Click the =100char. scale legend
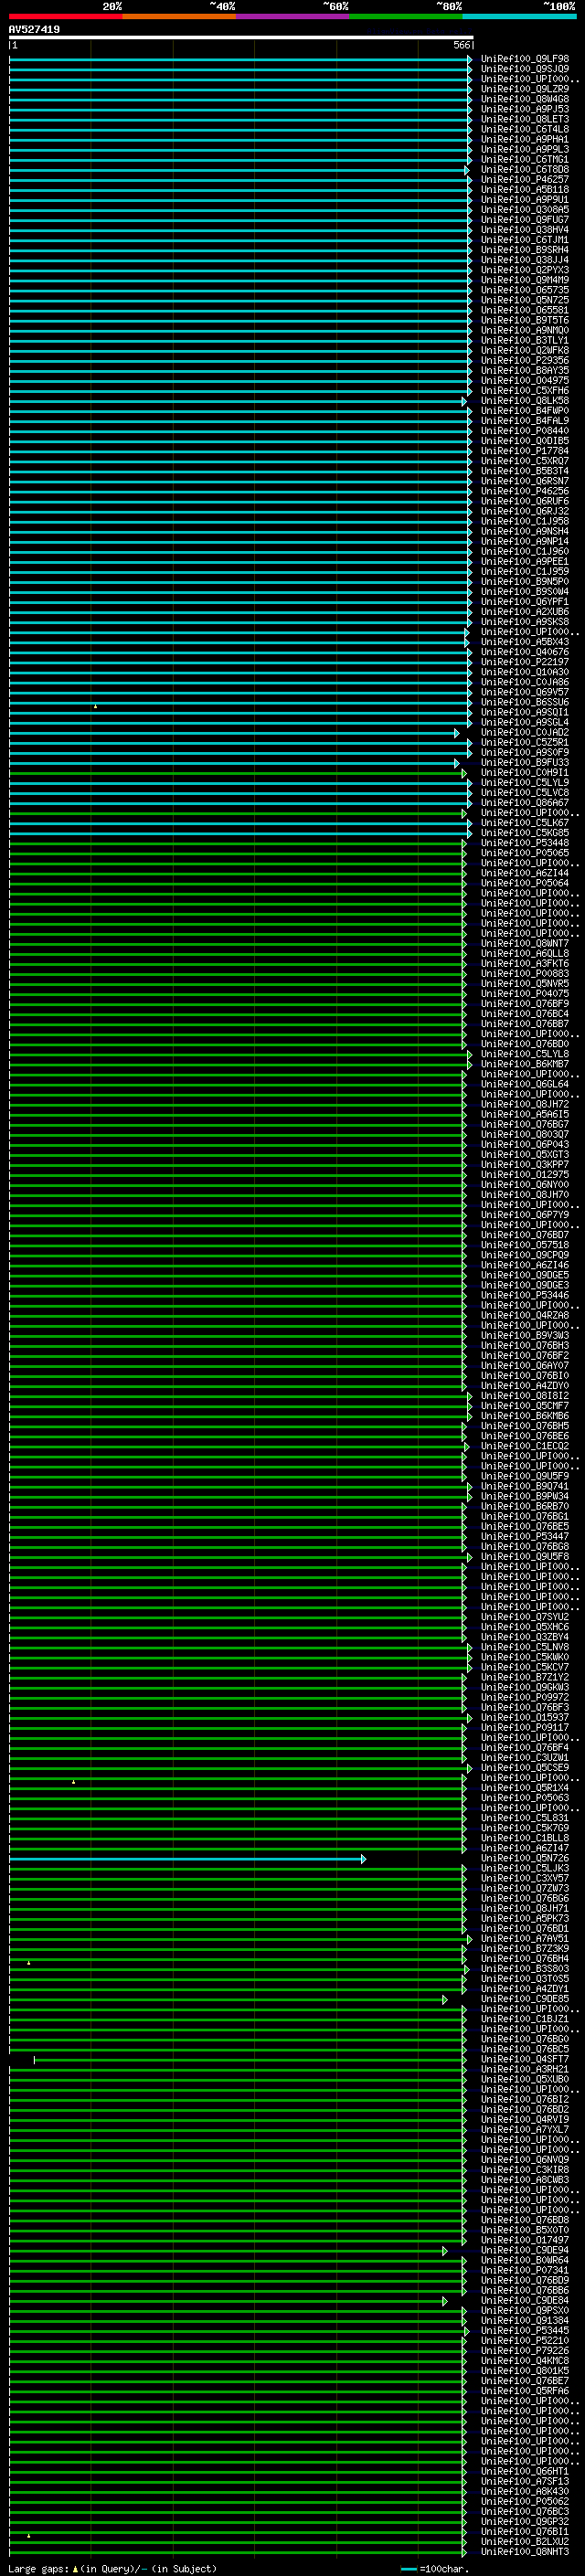This screenshot has height=2576, width=585. tap(435, 2568)
